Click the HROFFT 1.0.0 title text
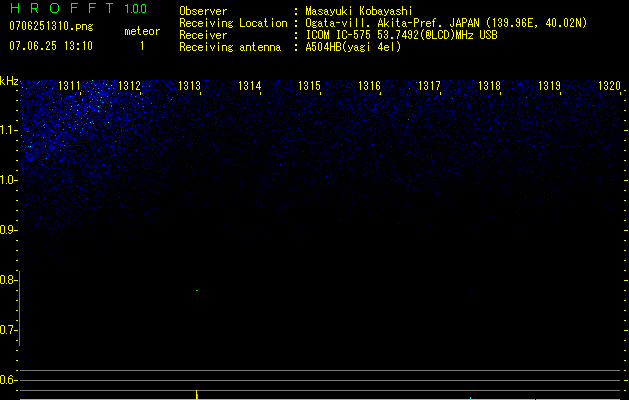The width and height of the screenshot is (629, 400). [79, 8]
